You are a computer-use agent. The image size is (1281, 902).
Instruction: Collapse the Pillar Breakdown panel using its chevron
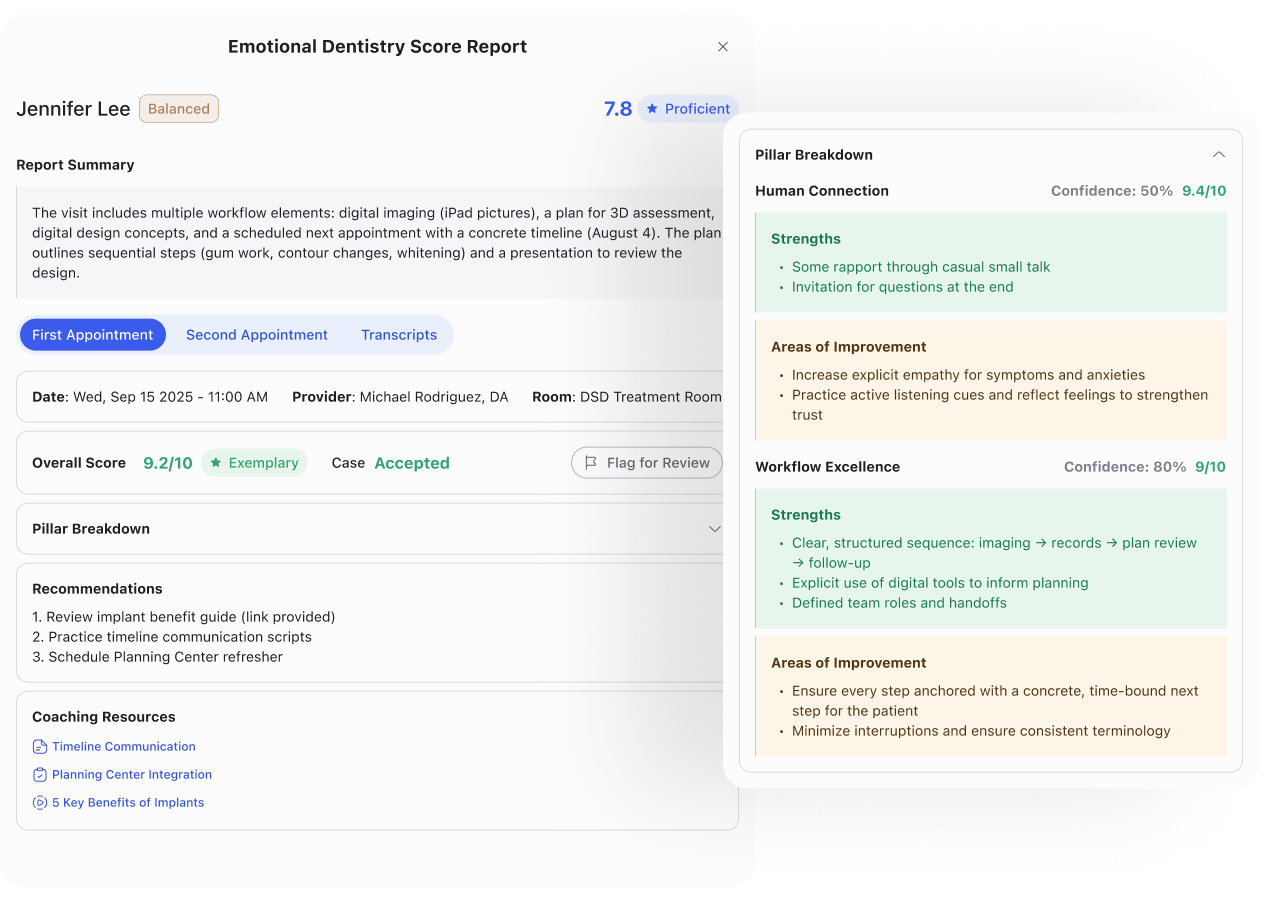click(1218, 155)
